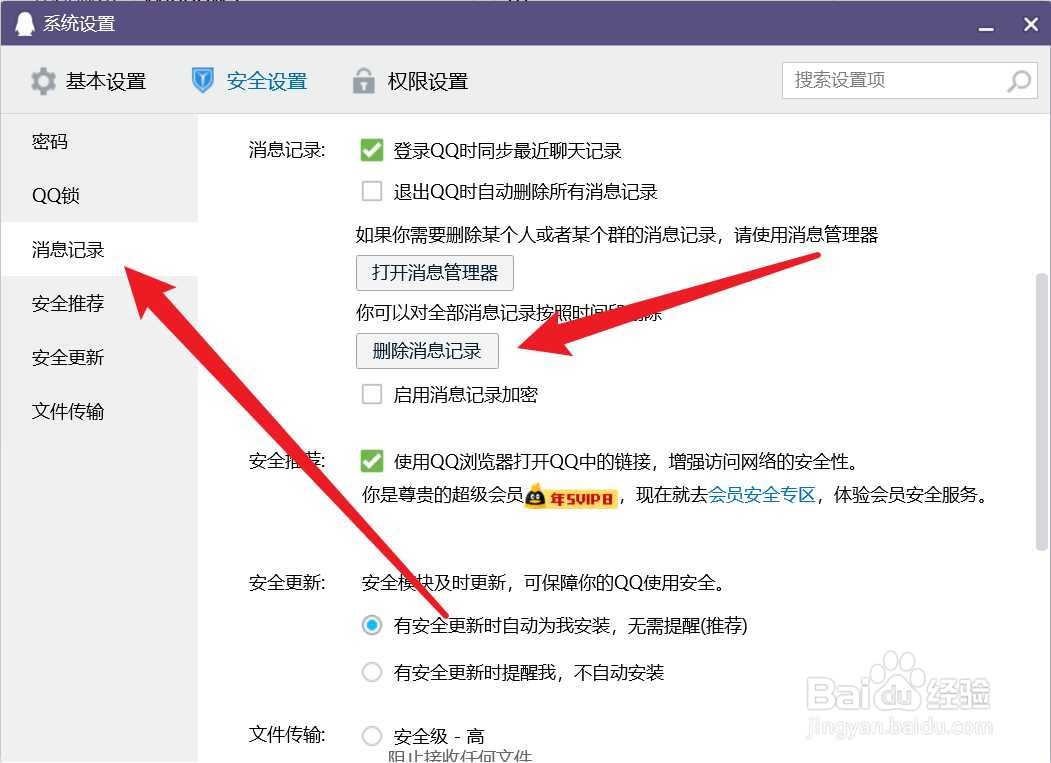This screenshot has height=763, width=1051.
Task: Open the 会员安全专区 link
Action: (x=761, y=495)
